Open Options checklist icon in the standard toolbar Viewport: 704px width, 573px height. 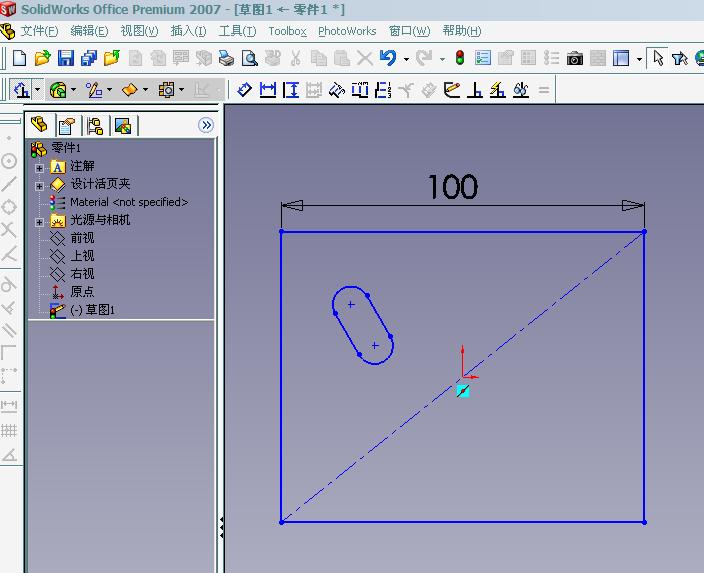coord(483,58)
